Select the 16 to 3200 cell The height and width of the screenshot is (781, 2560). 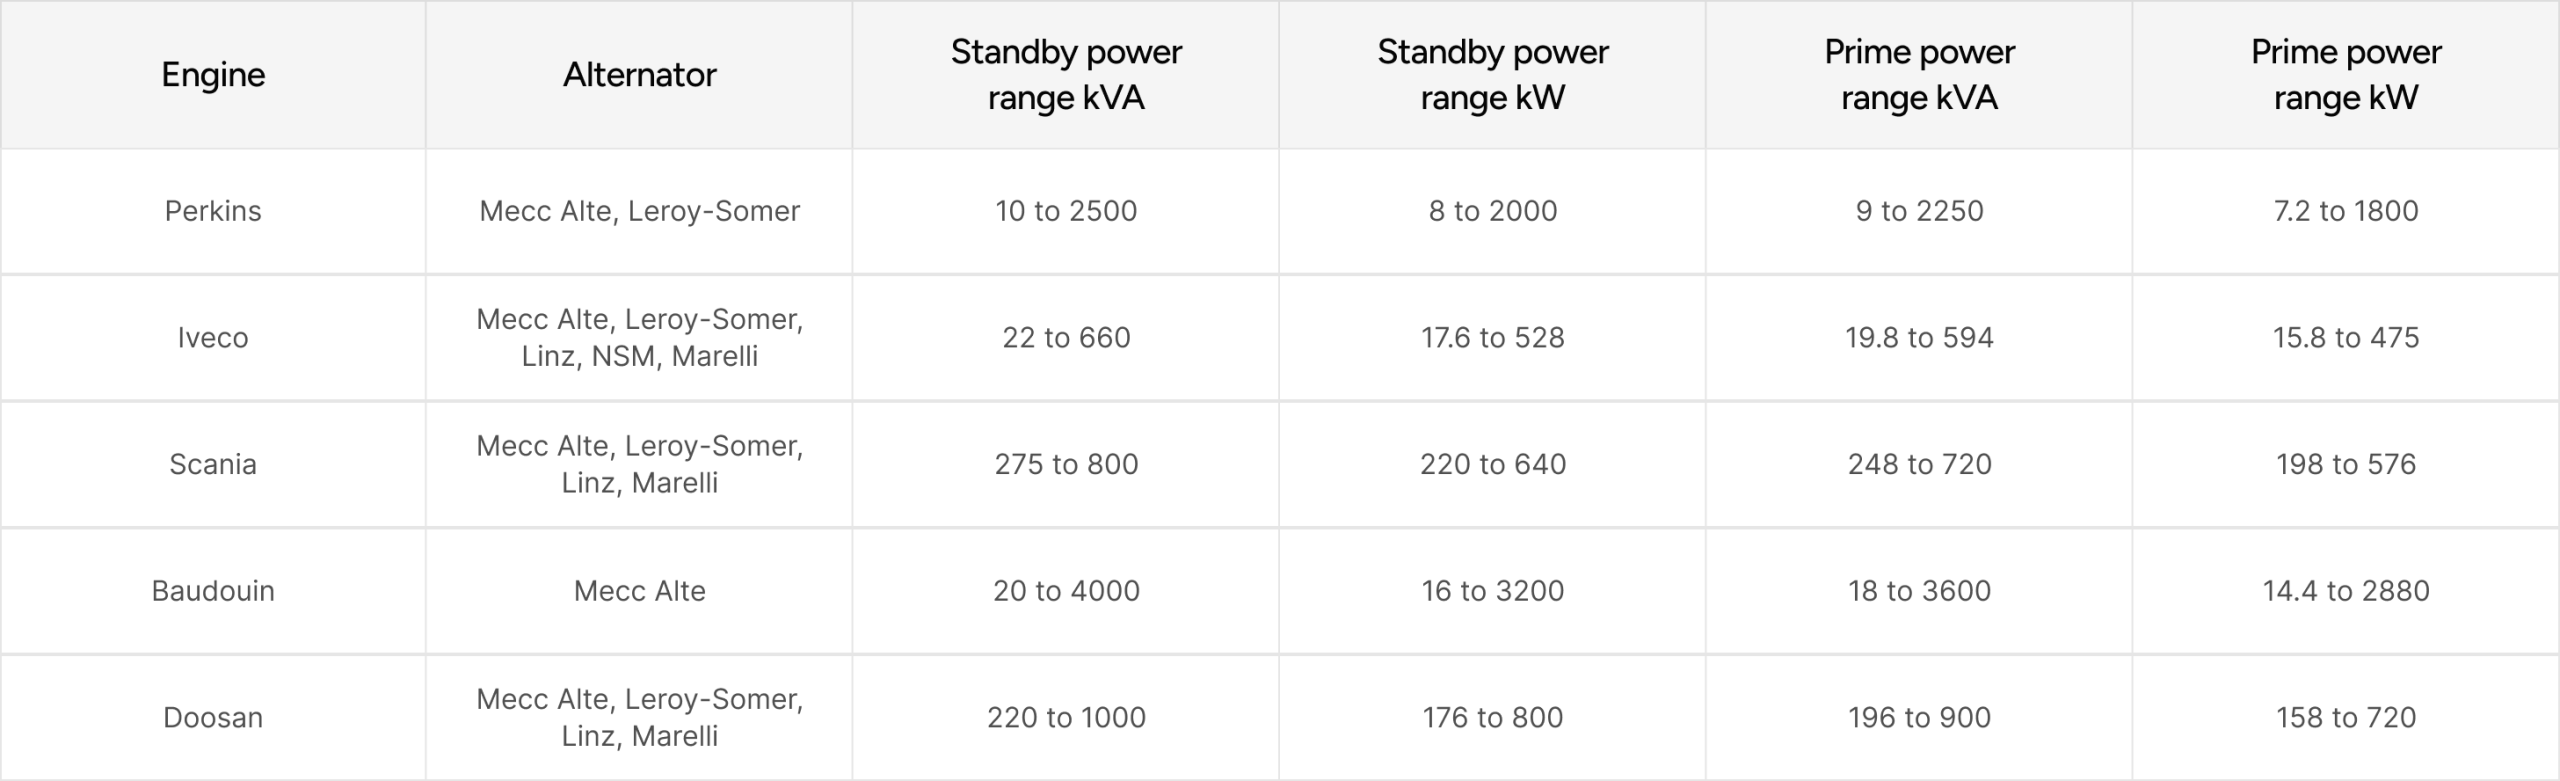pos(1492,591)
